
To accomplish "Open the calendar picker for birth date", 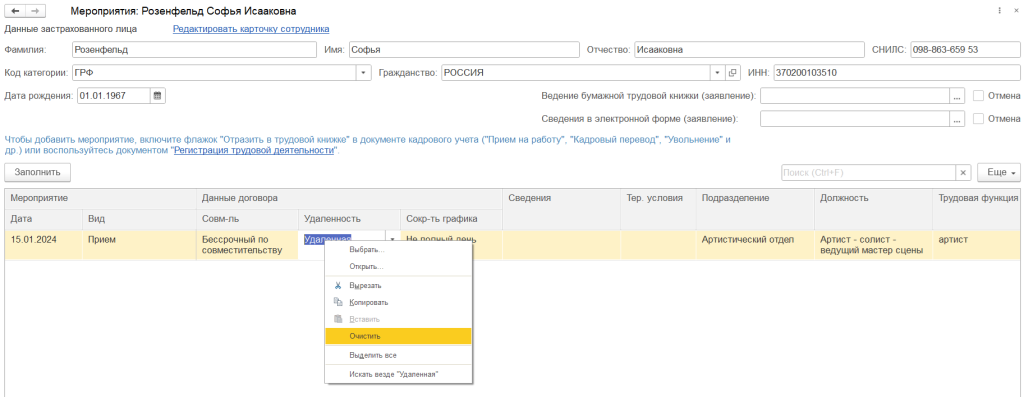I will point(157,95).
